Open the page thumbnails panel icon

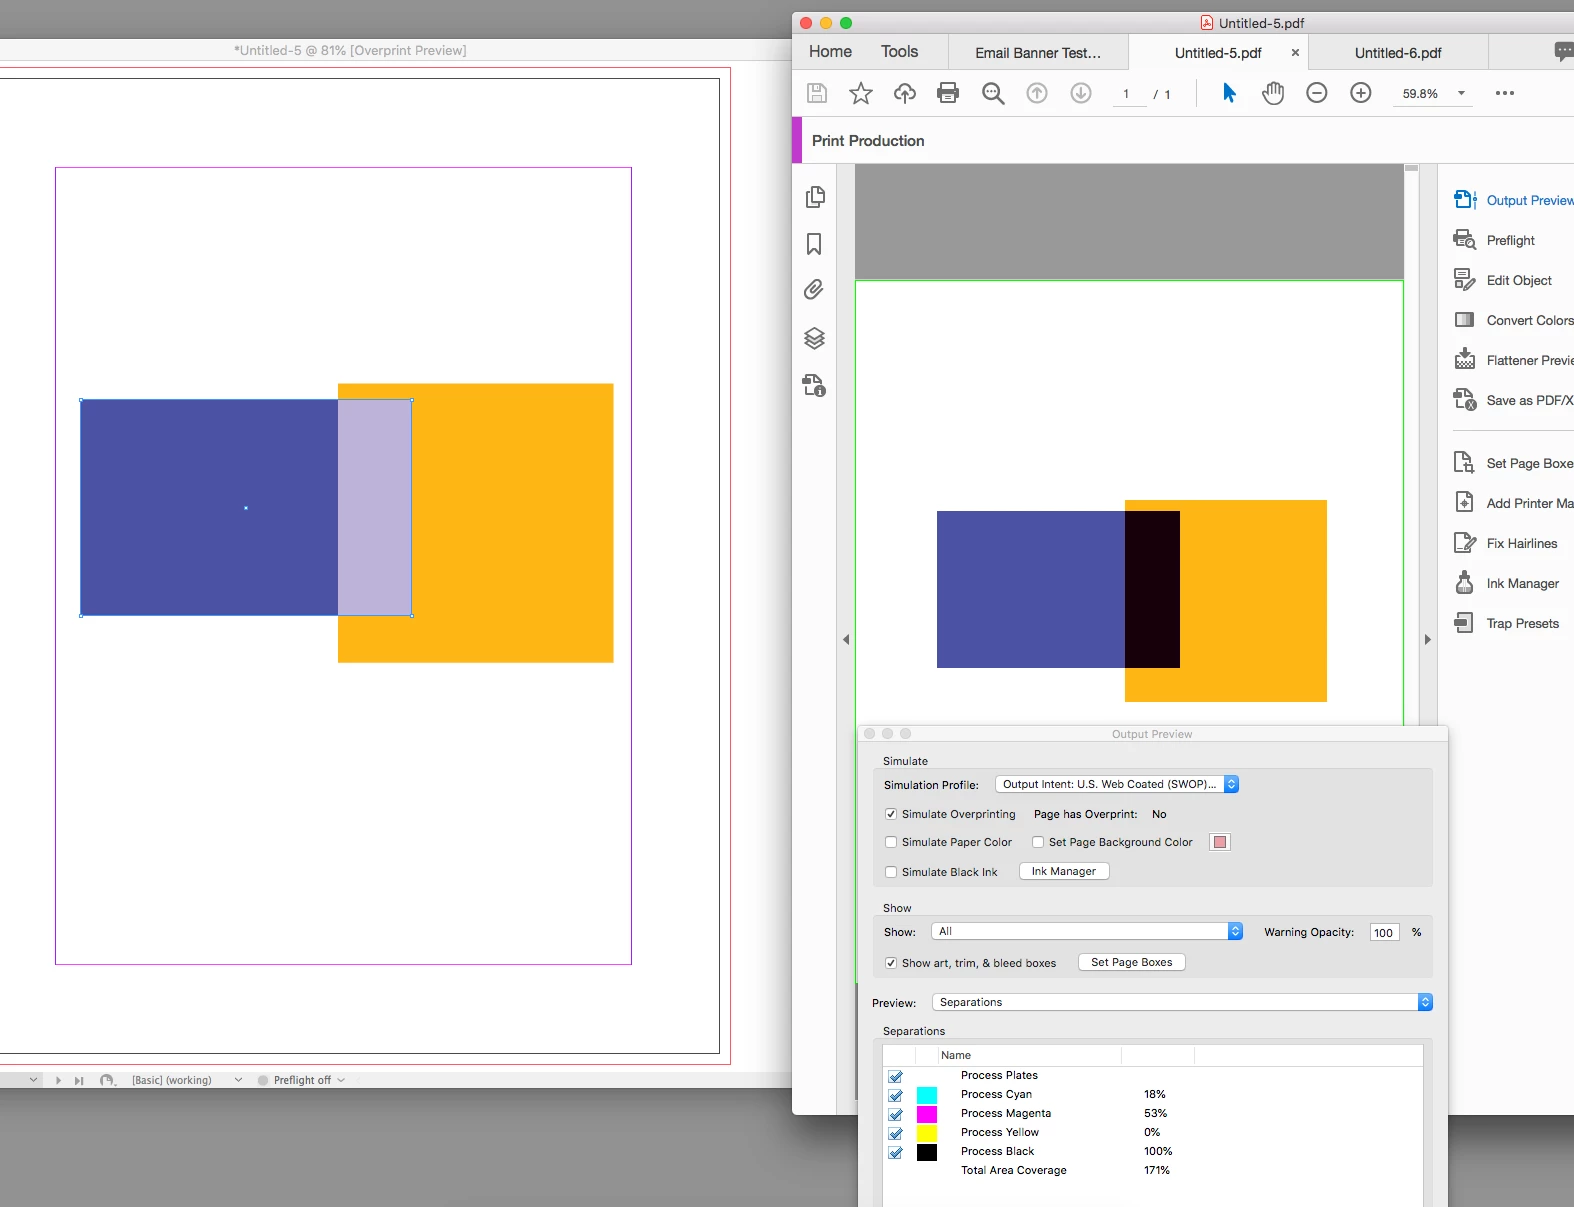click(x=815, y=197)
